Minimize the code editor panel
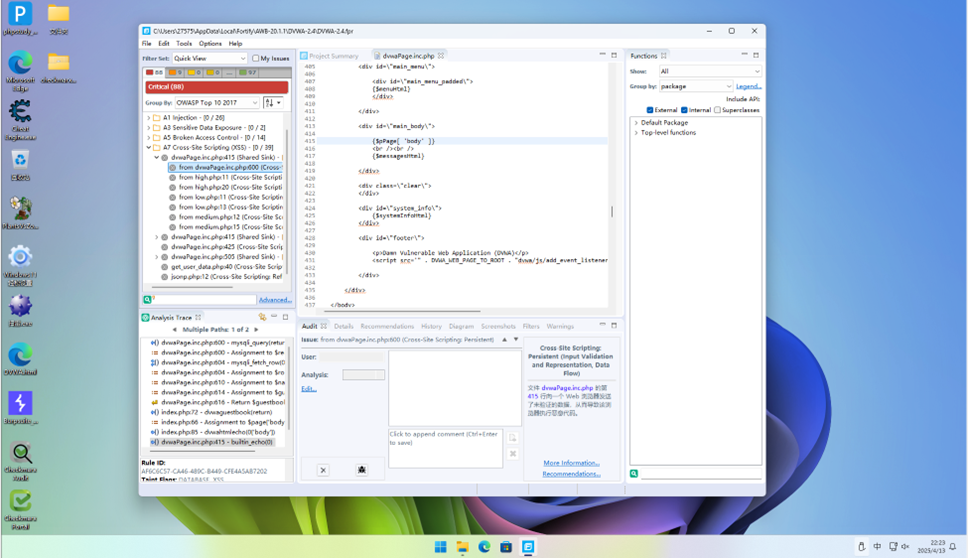 pos(603,55)
